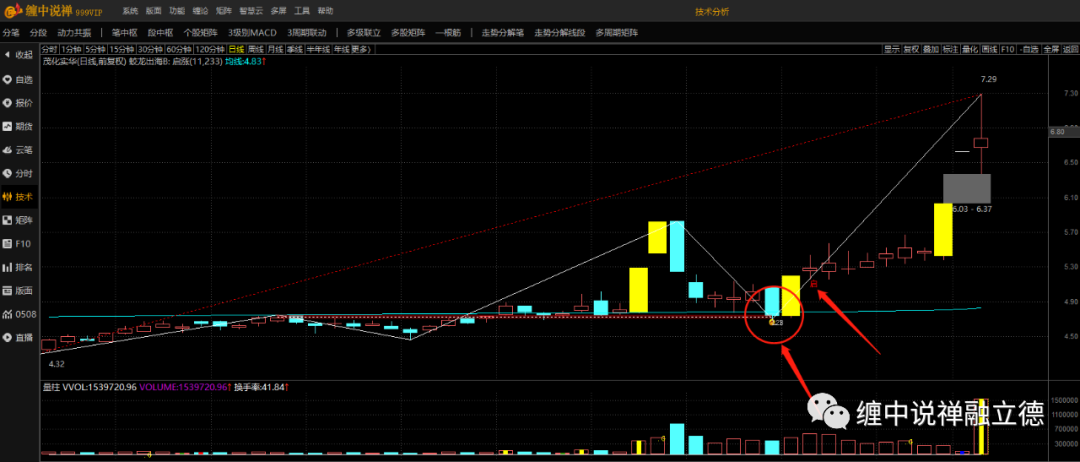Open 多级联立 view
Image resolution: width=1080 pixels, height=462 pixels.
[364, 33]
